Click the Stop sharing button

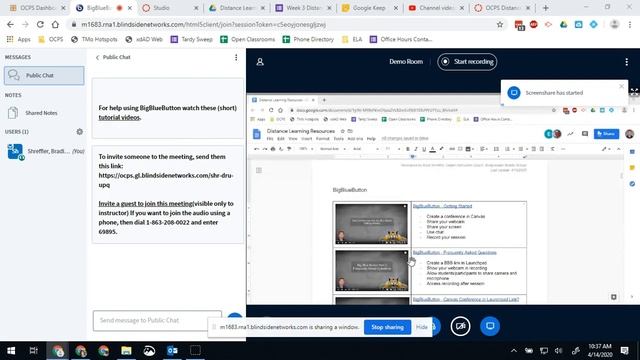point(387,327)
